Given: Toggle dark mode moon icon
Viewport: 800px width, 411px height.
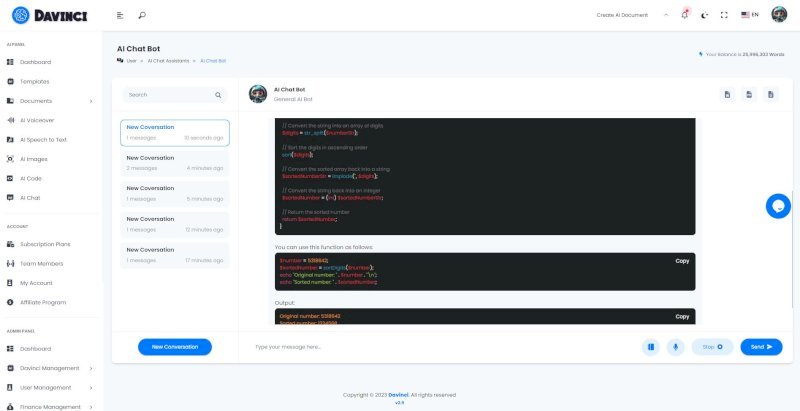Looking at the screenshot, I should (705, 15).
